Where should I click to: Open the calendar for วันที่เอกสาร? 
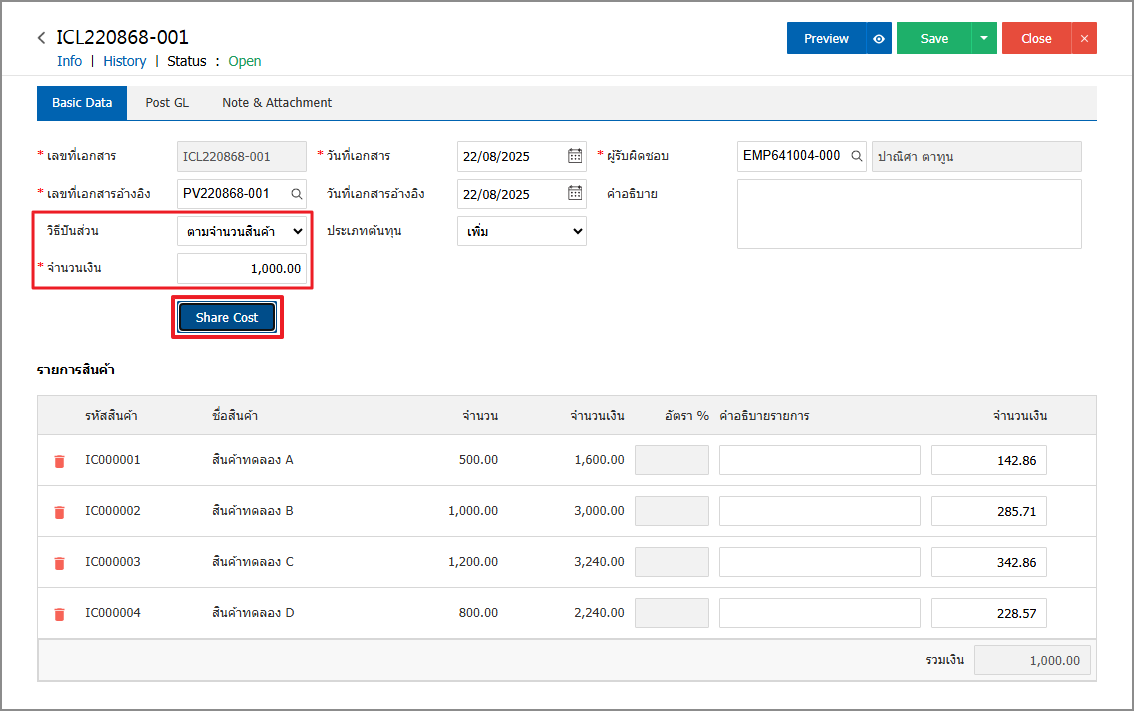point(575,156)
